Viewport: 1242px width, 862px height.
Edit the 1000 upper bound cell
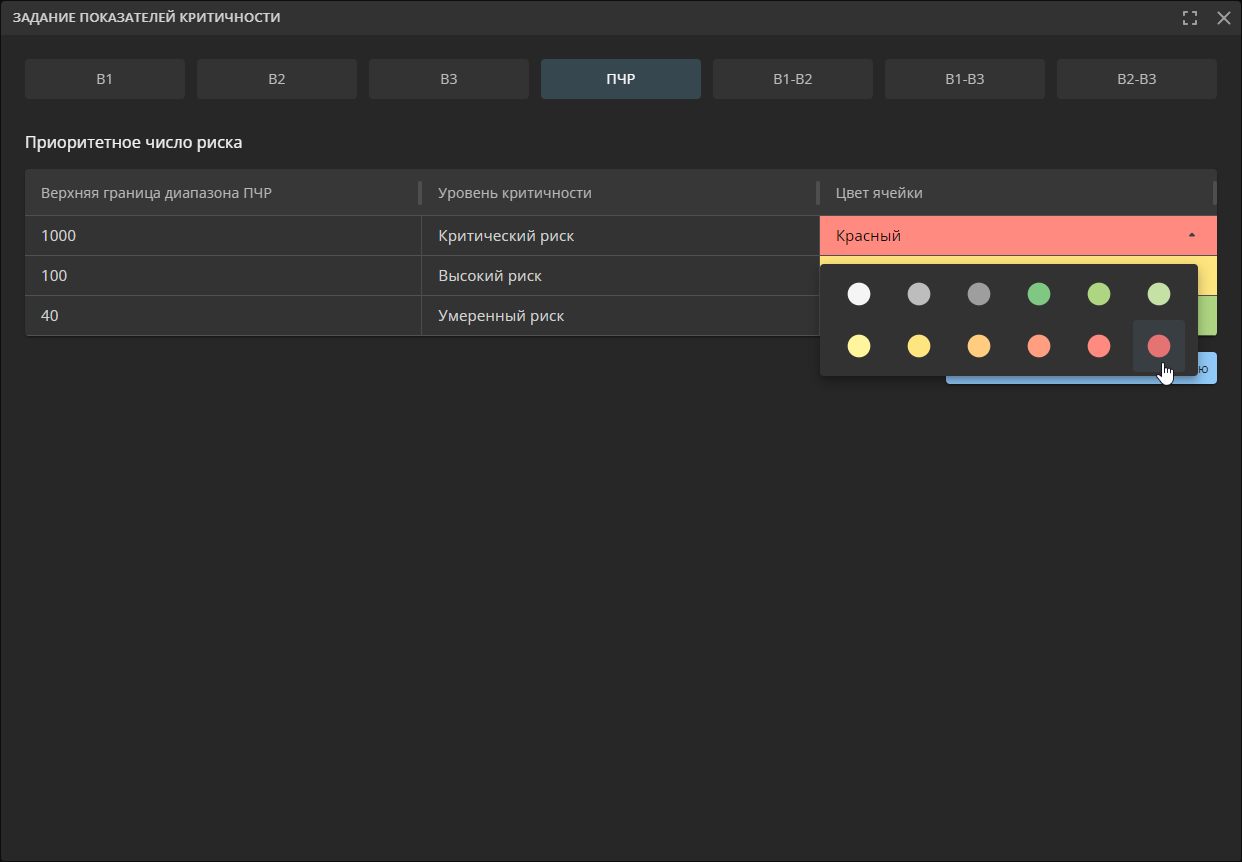tap(223, 236)
